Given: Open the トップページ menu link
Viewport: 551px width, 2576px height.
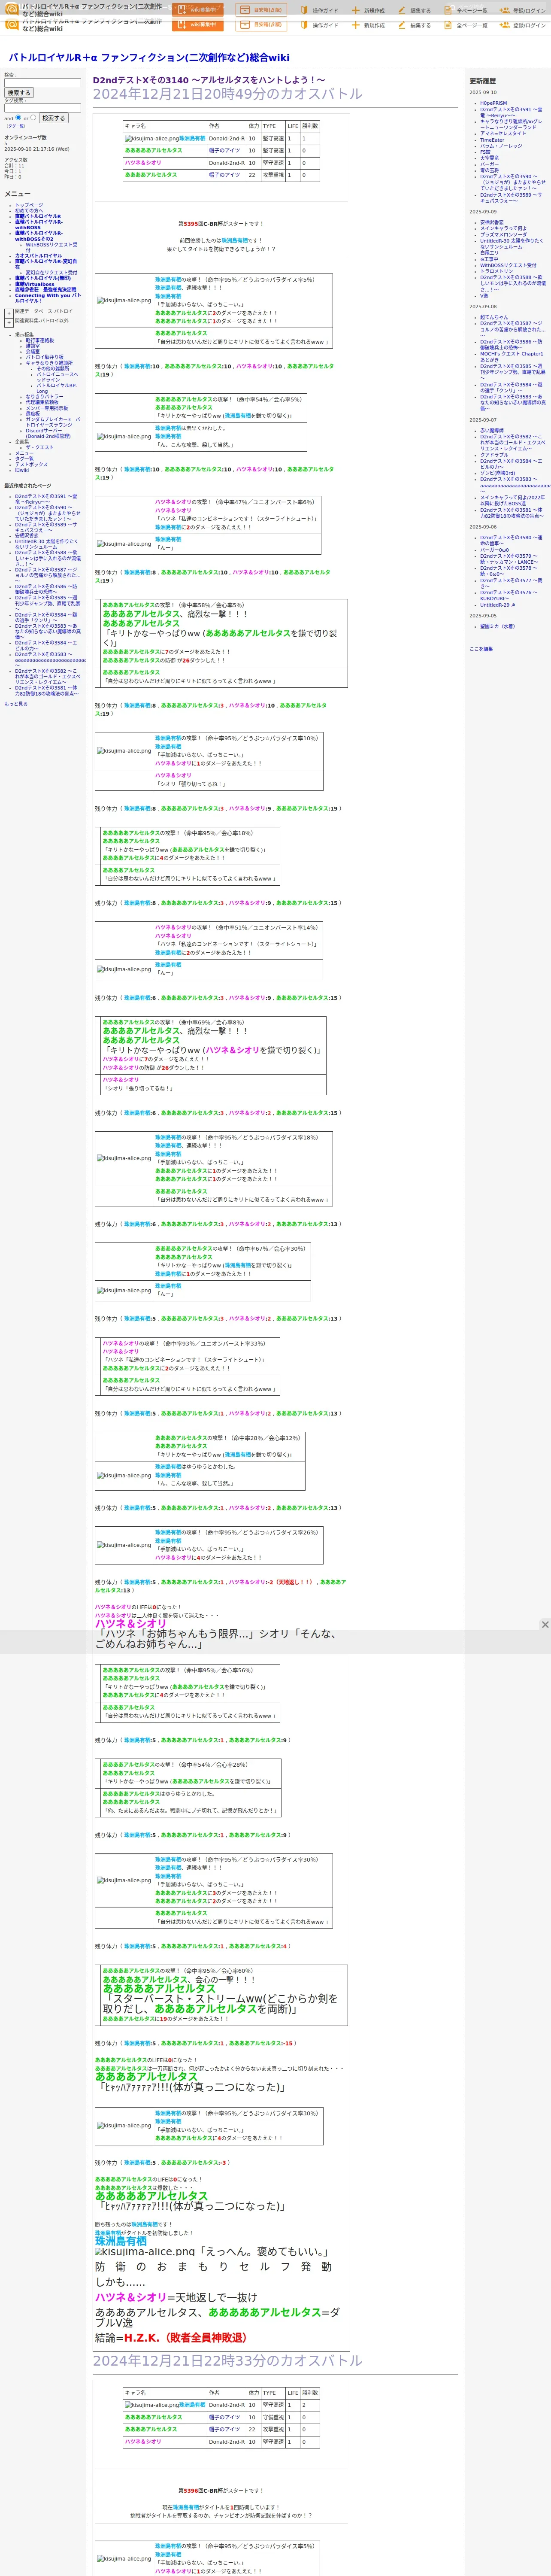Looking at the screenshot, I should click(29, 205).
